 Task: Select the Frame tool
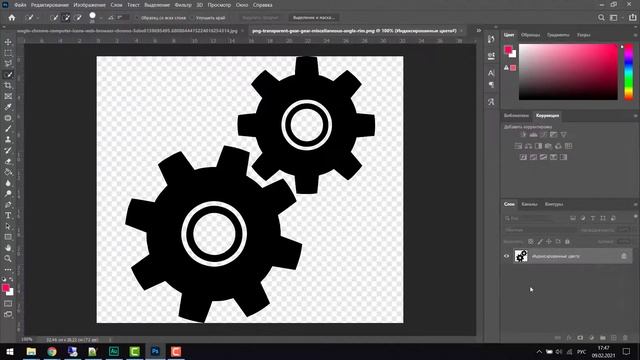coord(8,96)
